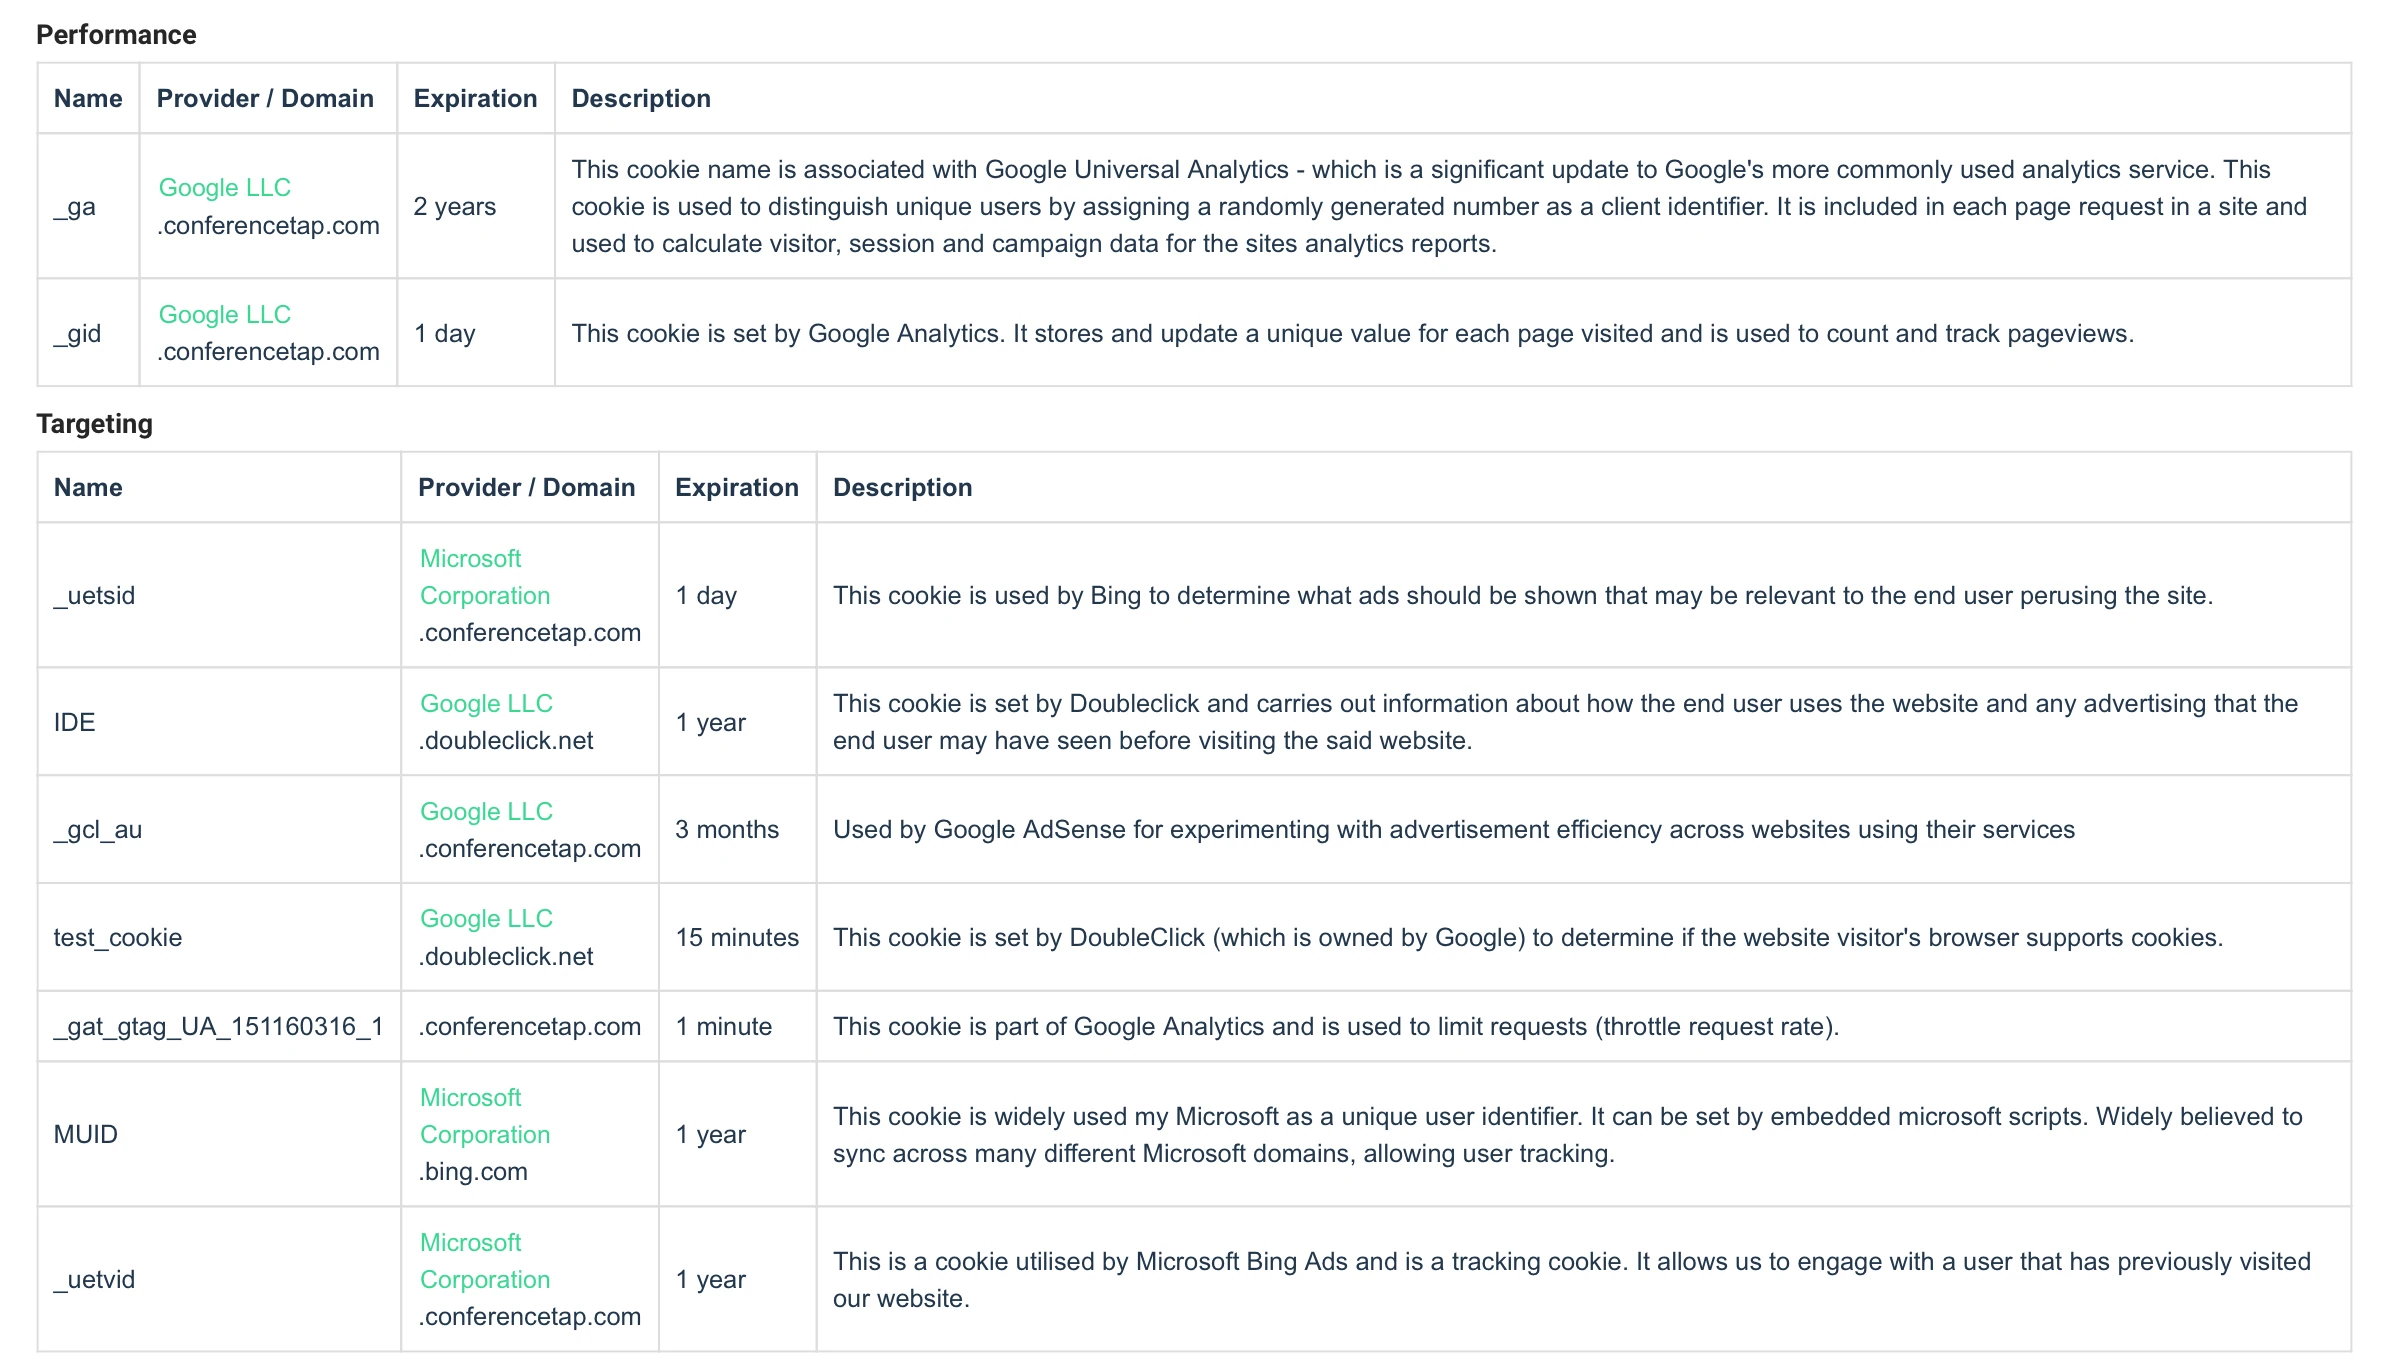Open the Google LLC link in _ga row
This screenshot has width=2386, height=1368.
(224, 187)
